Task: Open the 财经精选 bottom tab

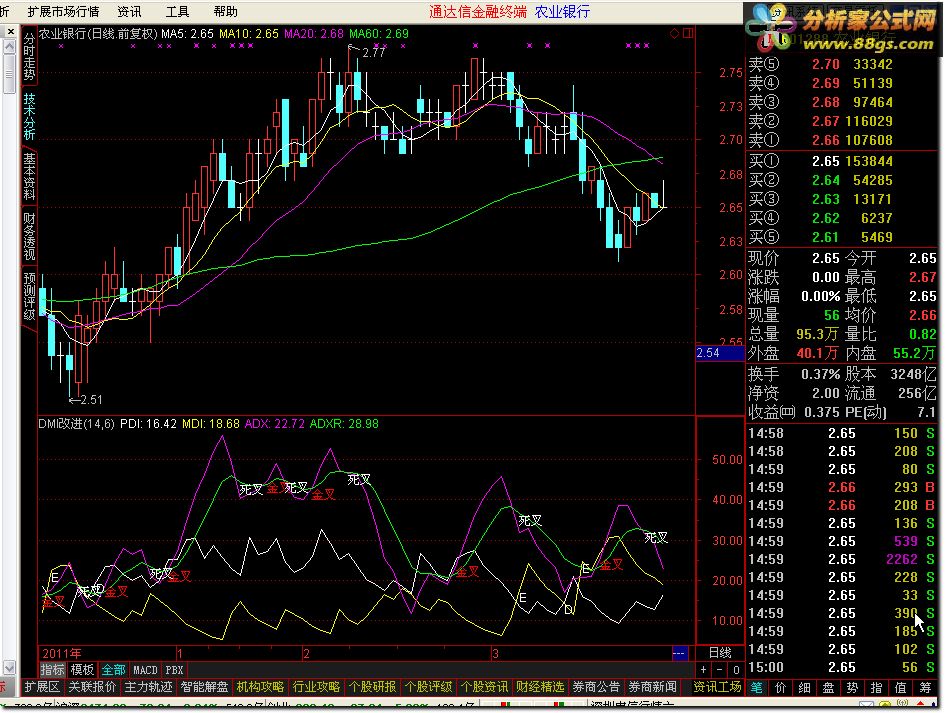Action: pos(541,687)
